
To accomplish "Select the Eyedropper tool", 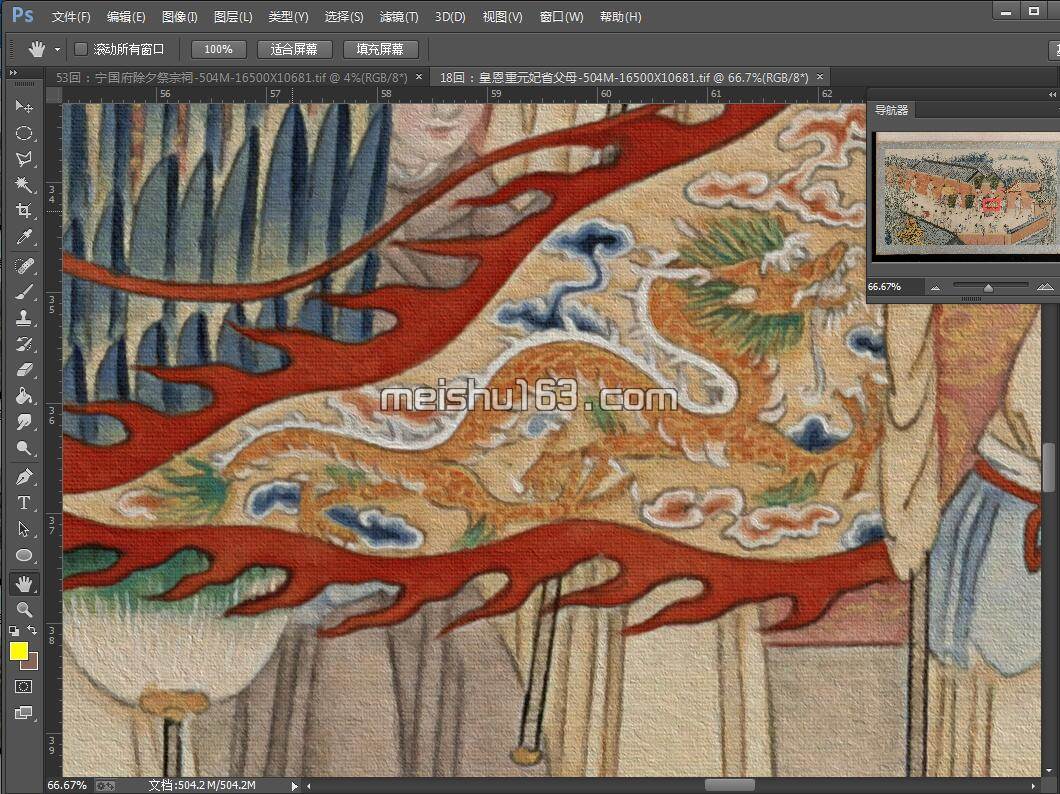I will click(x=24, y=237).
